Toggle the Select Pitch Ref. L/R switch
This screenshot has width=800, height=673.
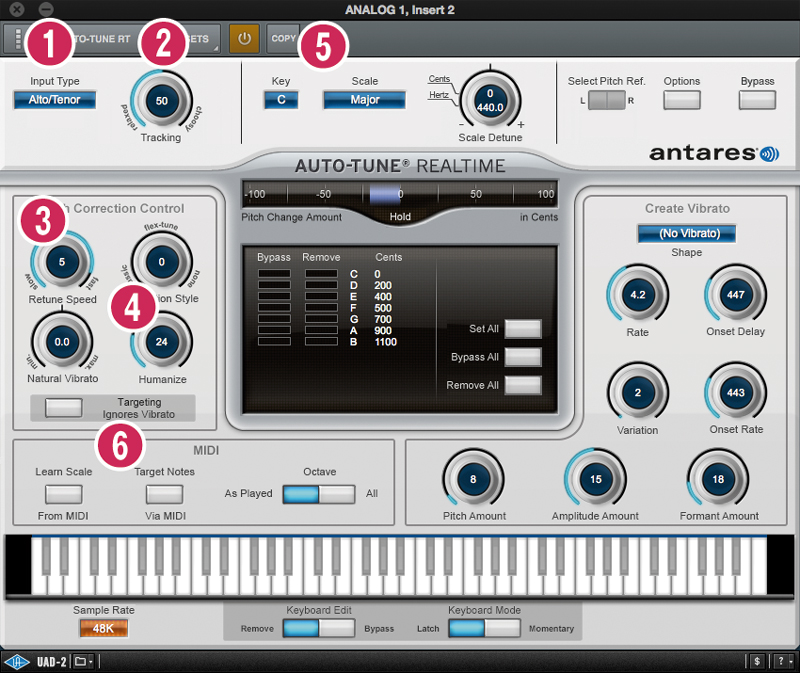[x=607, y=100]
